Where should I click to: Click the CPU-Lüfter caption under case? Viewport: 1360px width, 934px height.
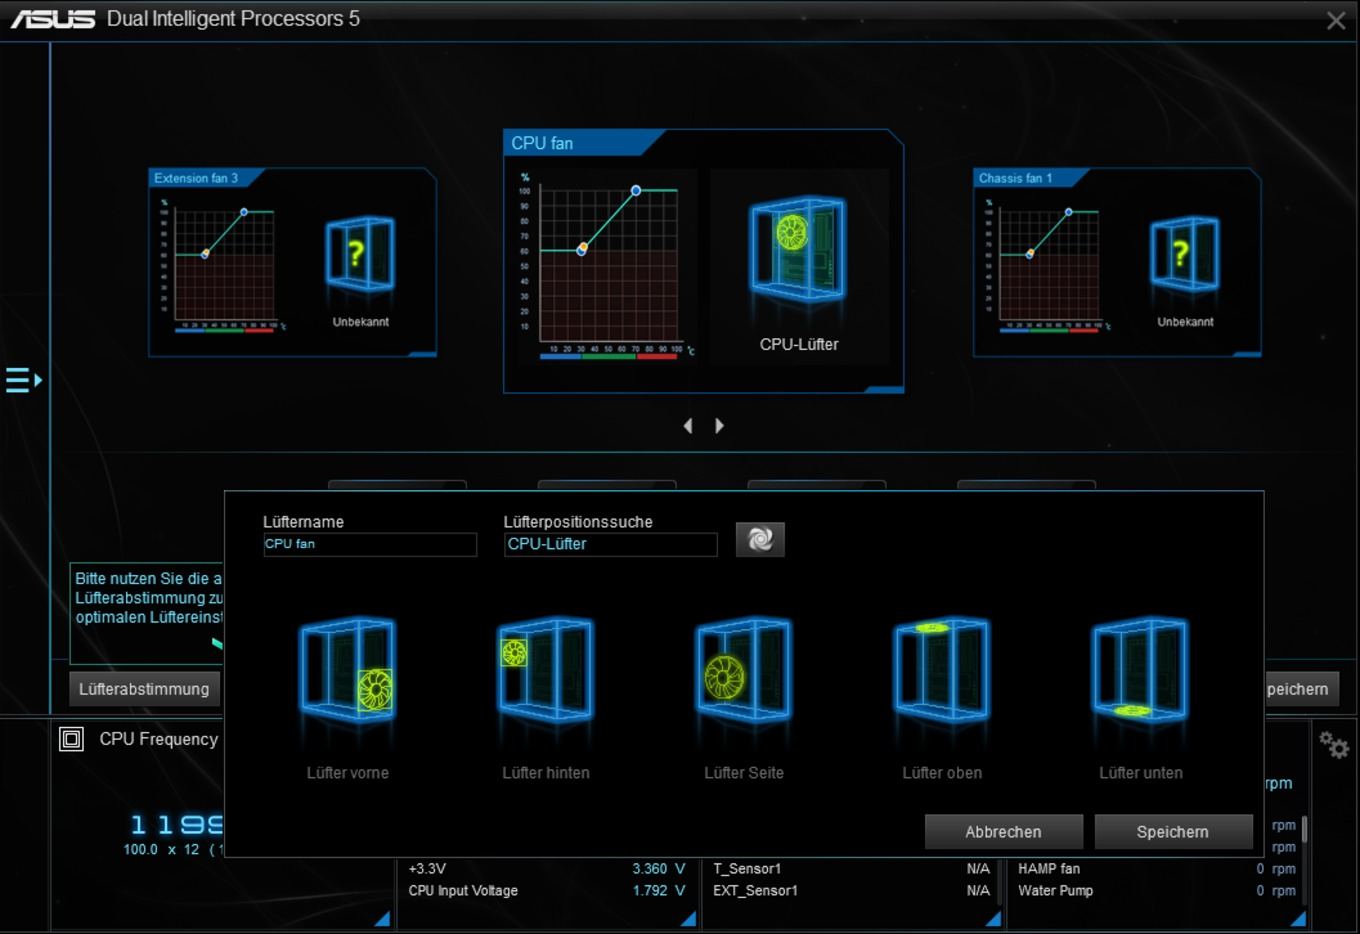(799, 344)
